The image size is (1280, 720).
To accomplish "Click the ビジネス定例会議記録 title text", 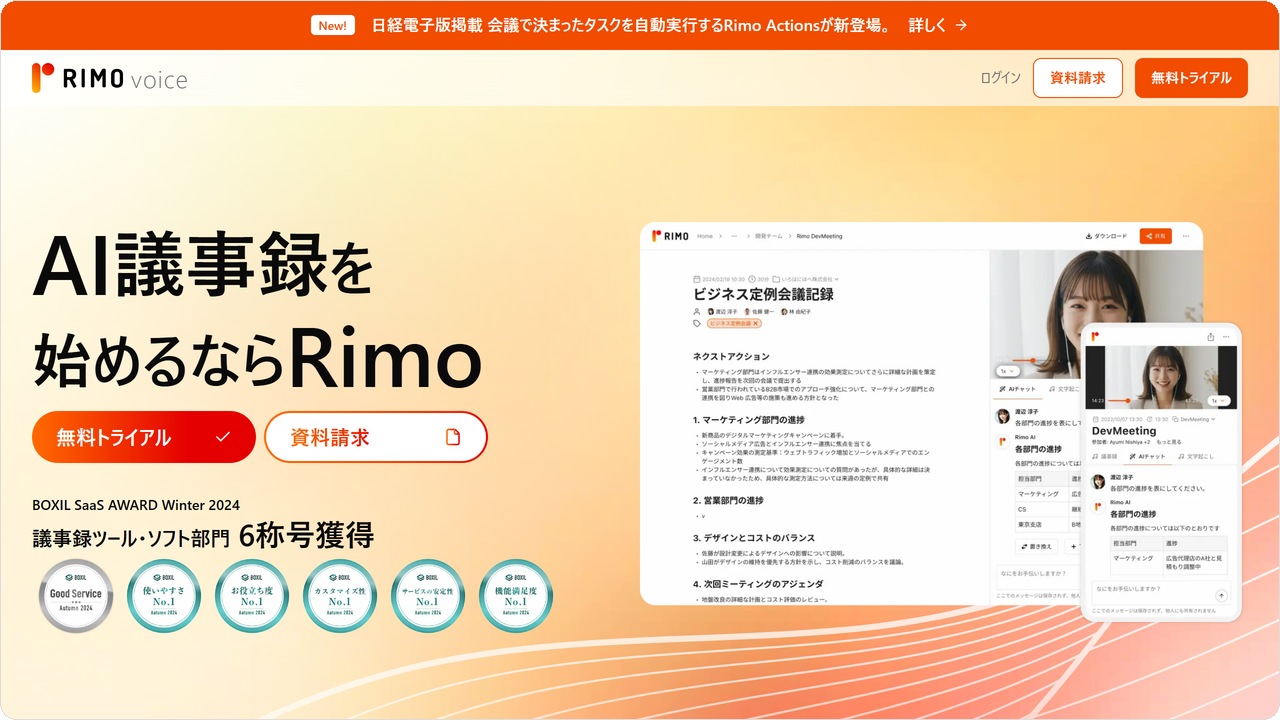I will coord(764,294).
